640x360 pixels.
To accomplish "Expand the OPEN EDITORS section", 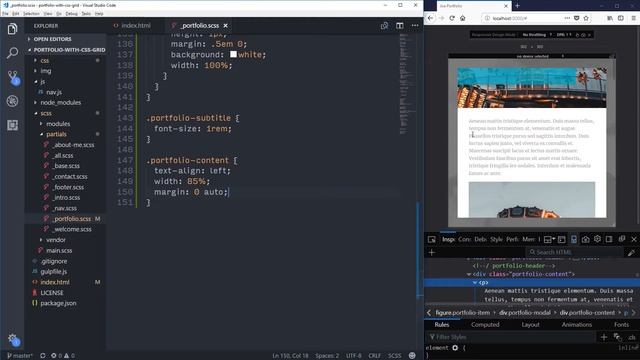I will click(x=52, y=39).
